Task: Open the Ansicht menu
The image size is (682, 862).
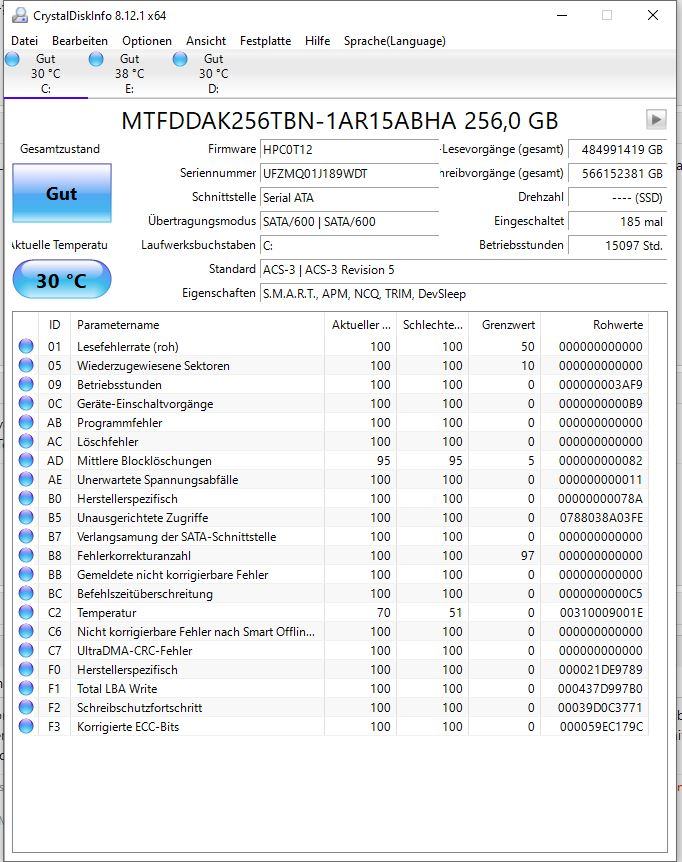Action: click(206, 41)
